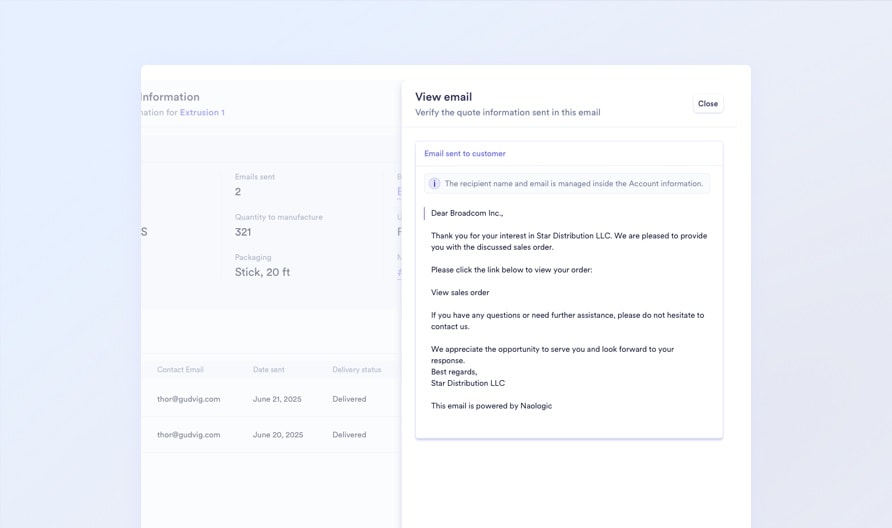Click the Date sent column header
Screen dimensions: 892x528
click(269, 370)
